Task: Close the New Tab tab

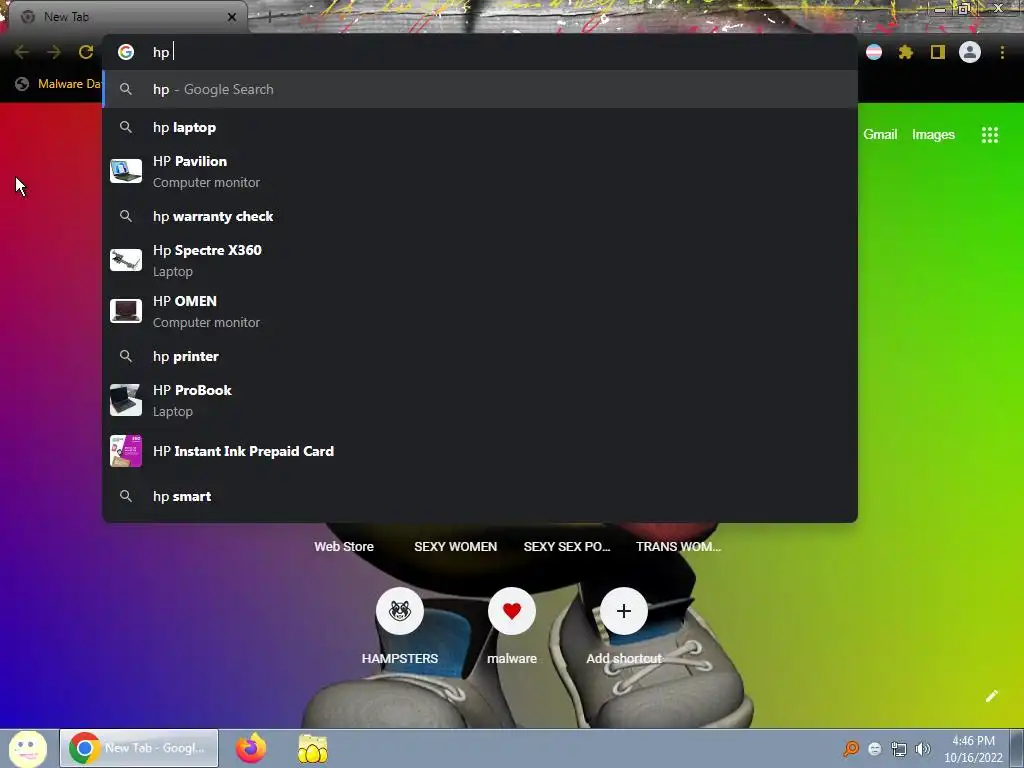Action: (x=232, y=17)
